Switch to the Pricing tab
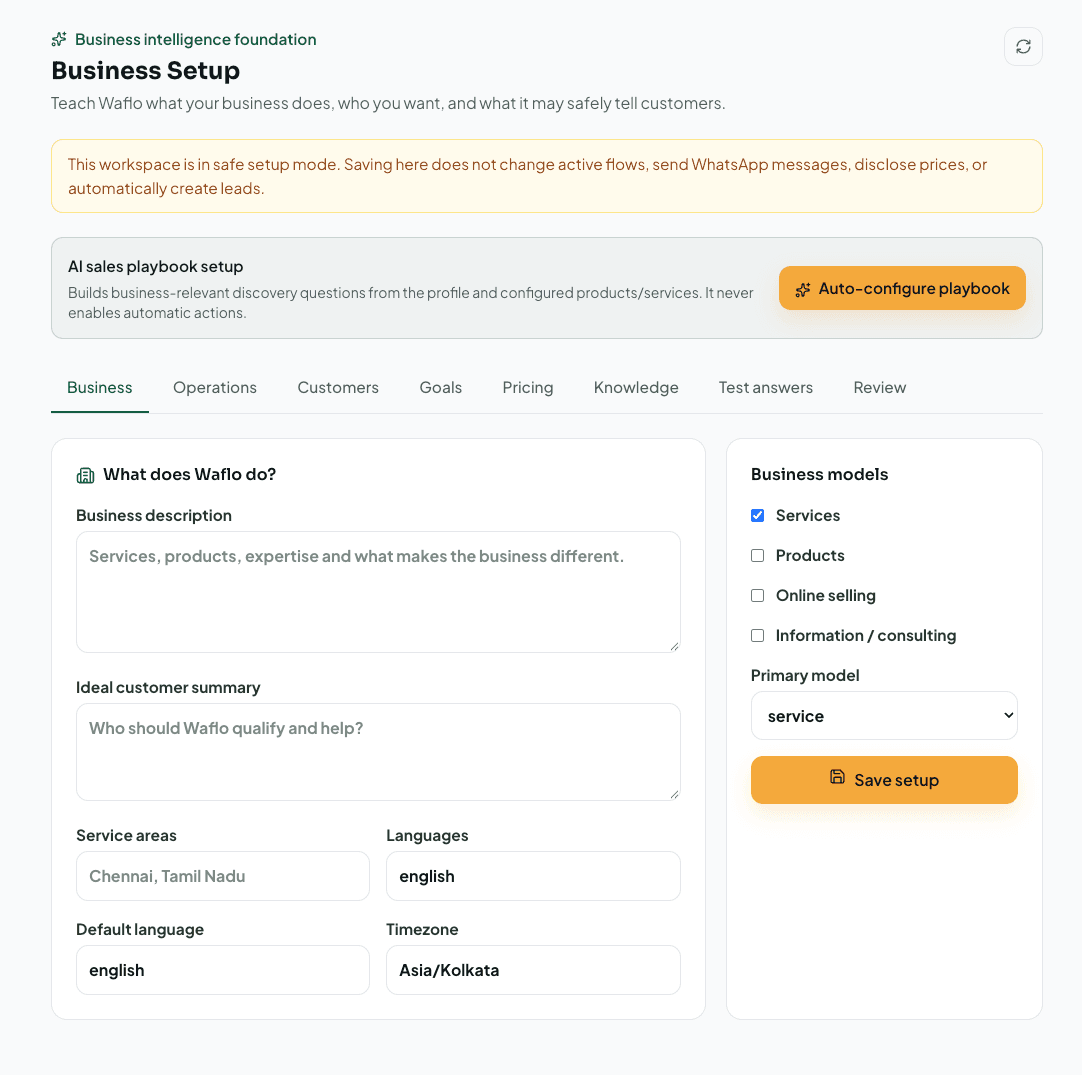This screenshot has width=1082, height=1075. coord(528,388)
